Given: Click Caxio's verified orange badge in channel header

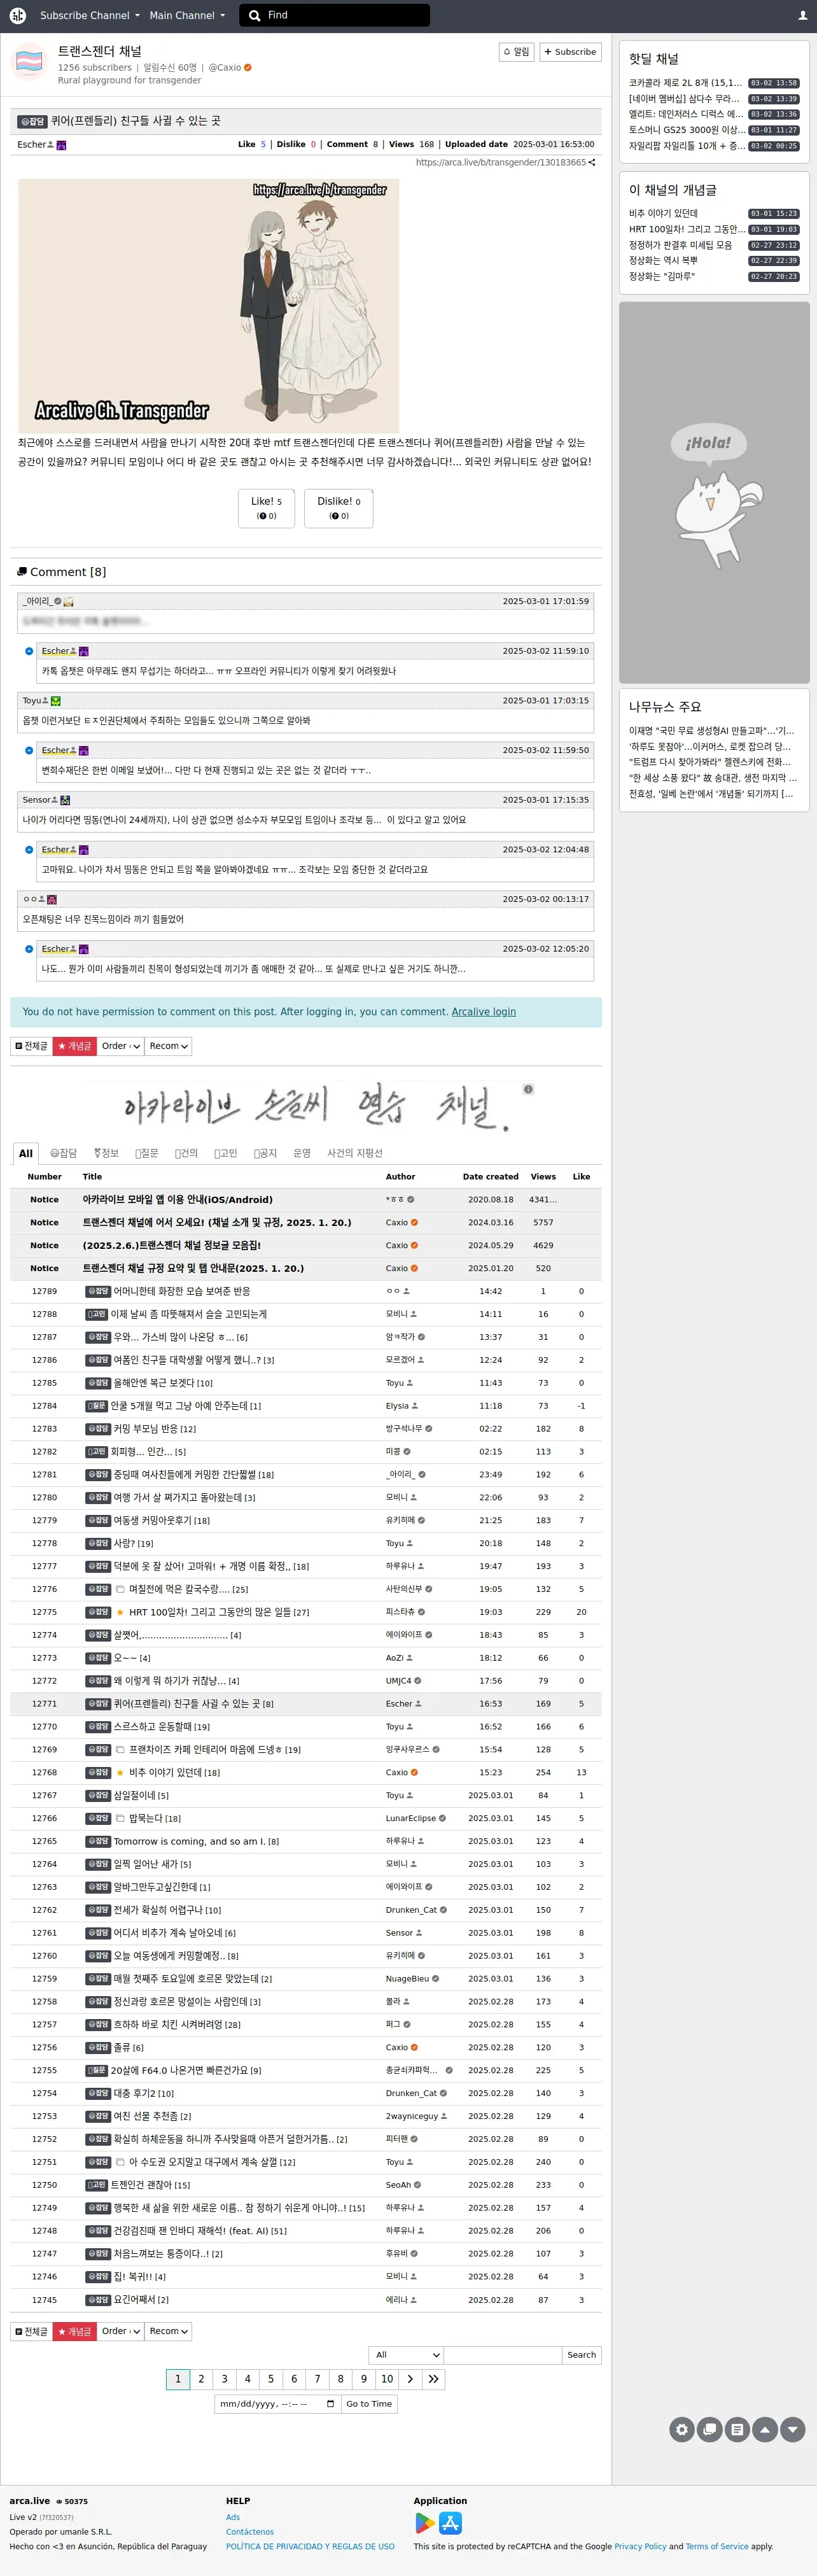Looking at the screenshot, I should click(248, 68).
